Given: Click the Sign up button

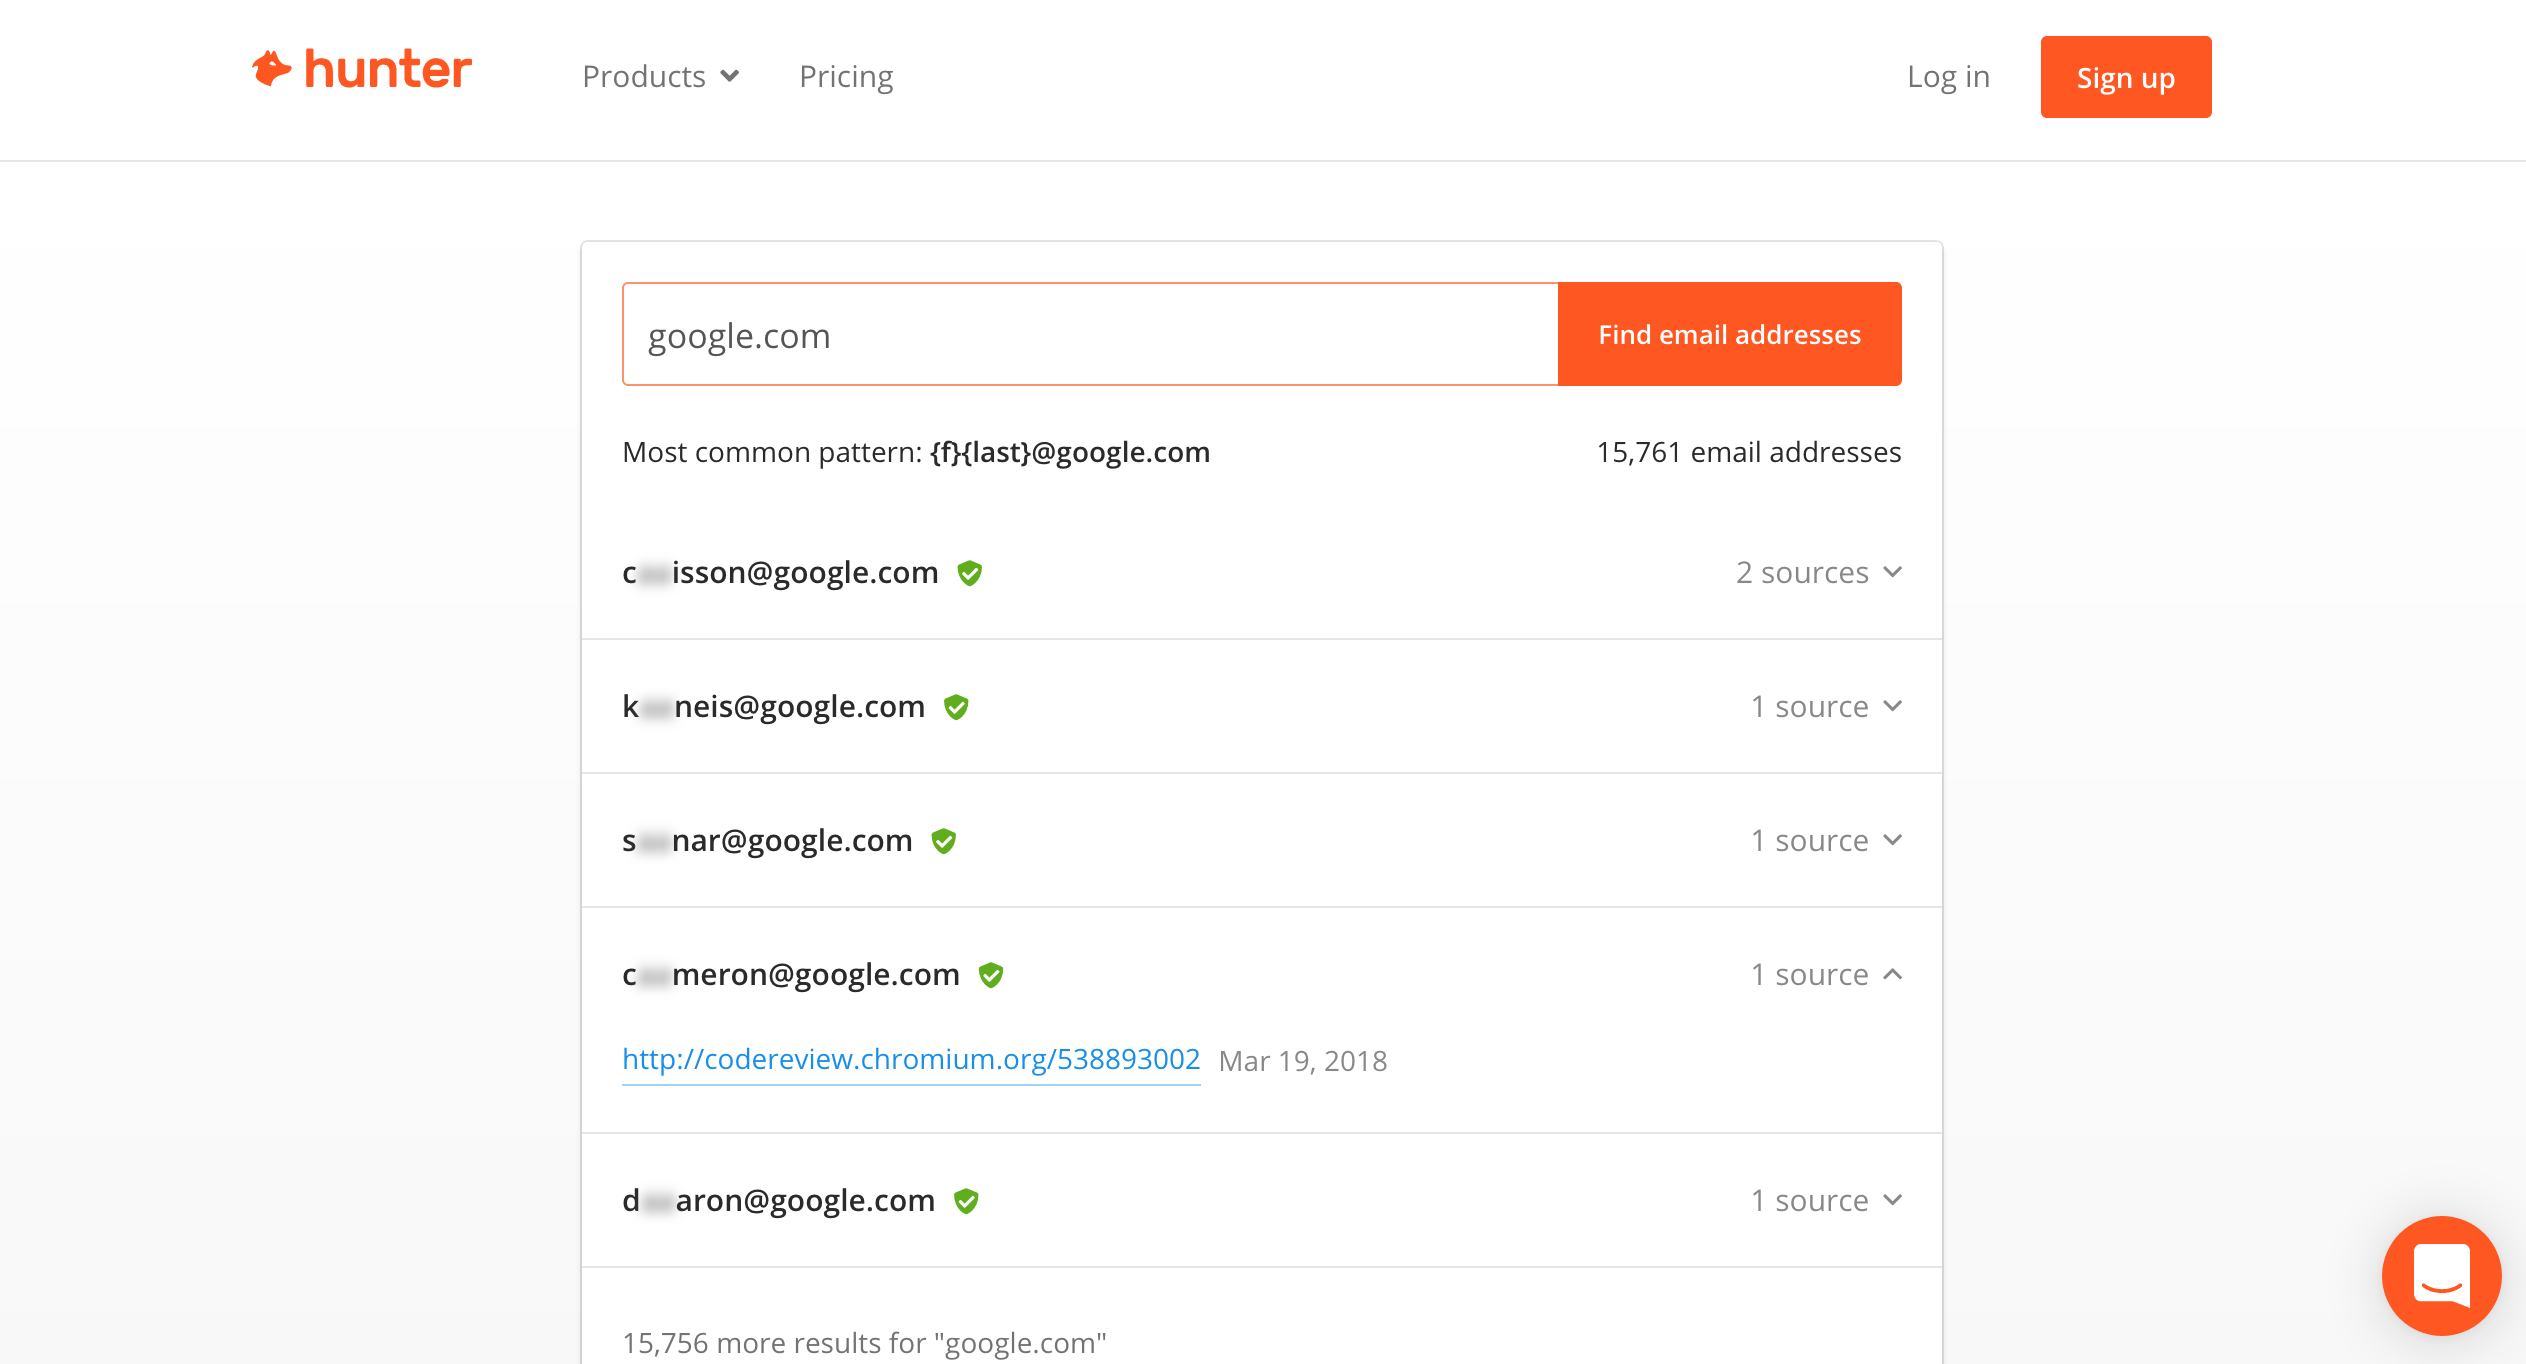Looking at the screenshot, I should tap(2125, 77).
